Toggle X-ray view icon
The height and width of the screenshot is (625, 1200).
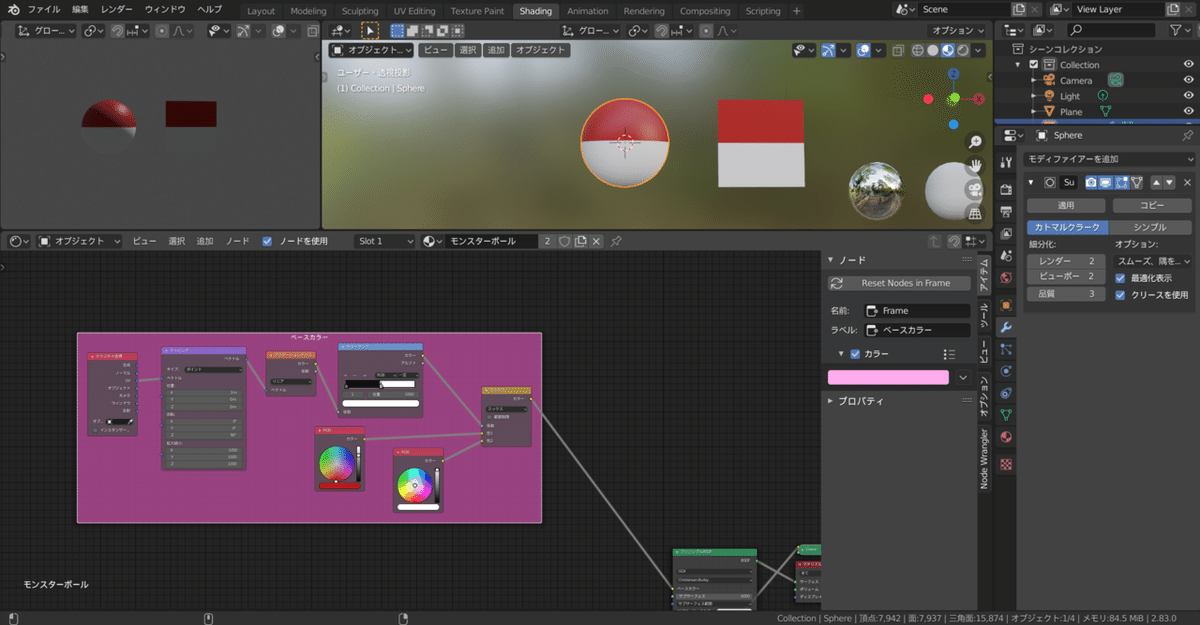[x=898, y=50]
